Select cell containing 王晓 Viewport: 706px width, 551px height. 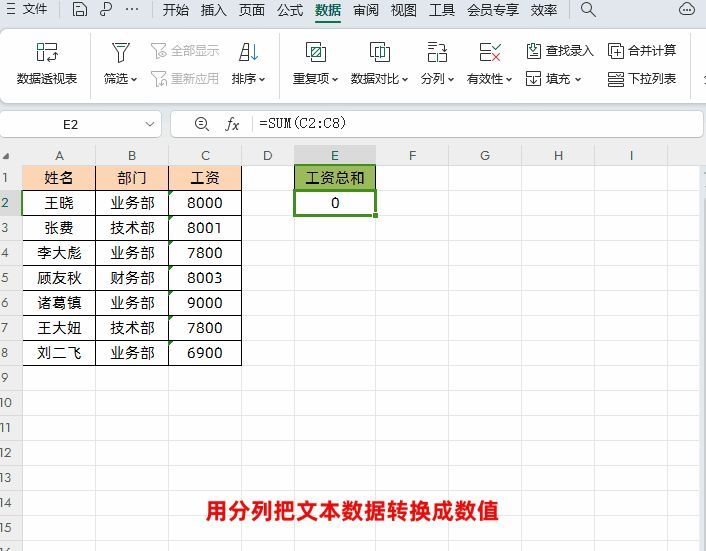point(59,203)
